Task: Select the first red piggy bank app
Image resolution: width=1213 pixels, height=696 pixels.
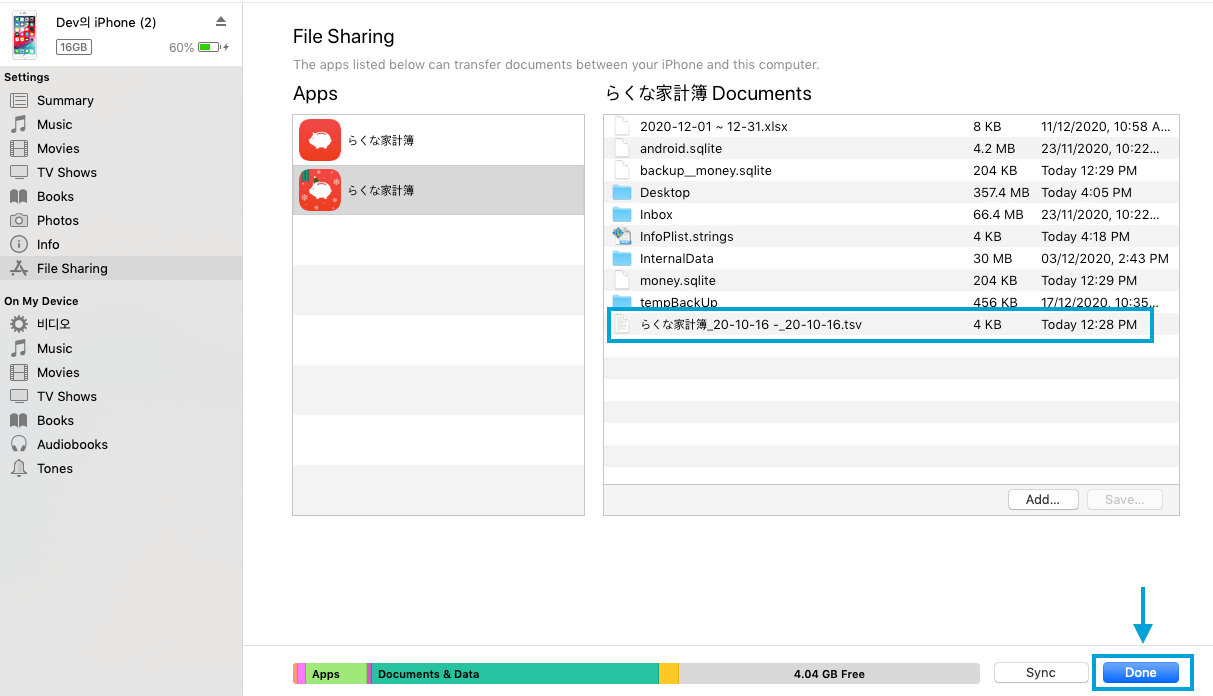Action: pos(320,140)
